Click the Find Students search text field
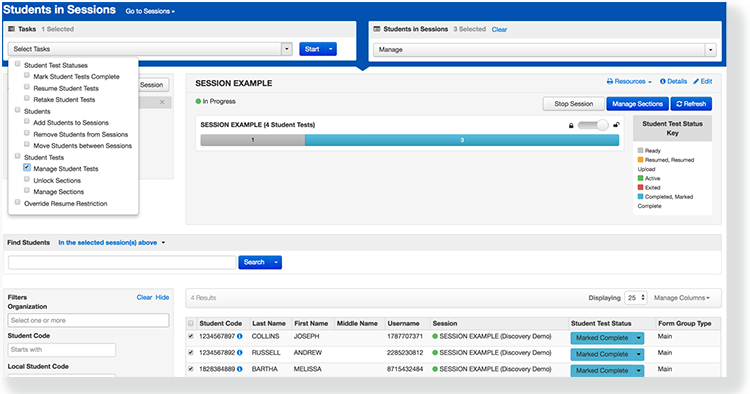Screen dimensions: 750x394 122,262
